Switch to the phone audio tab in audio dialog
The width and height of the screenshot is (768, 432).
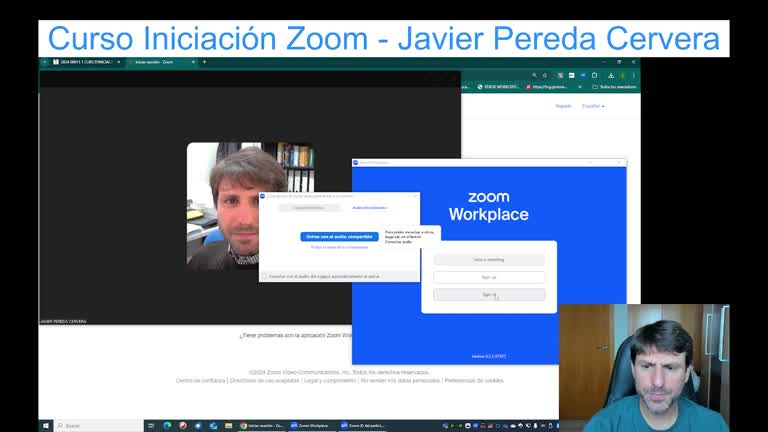tap(309, 208)
